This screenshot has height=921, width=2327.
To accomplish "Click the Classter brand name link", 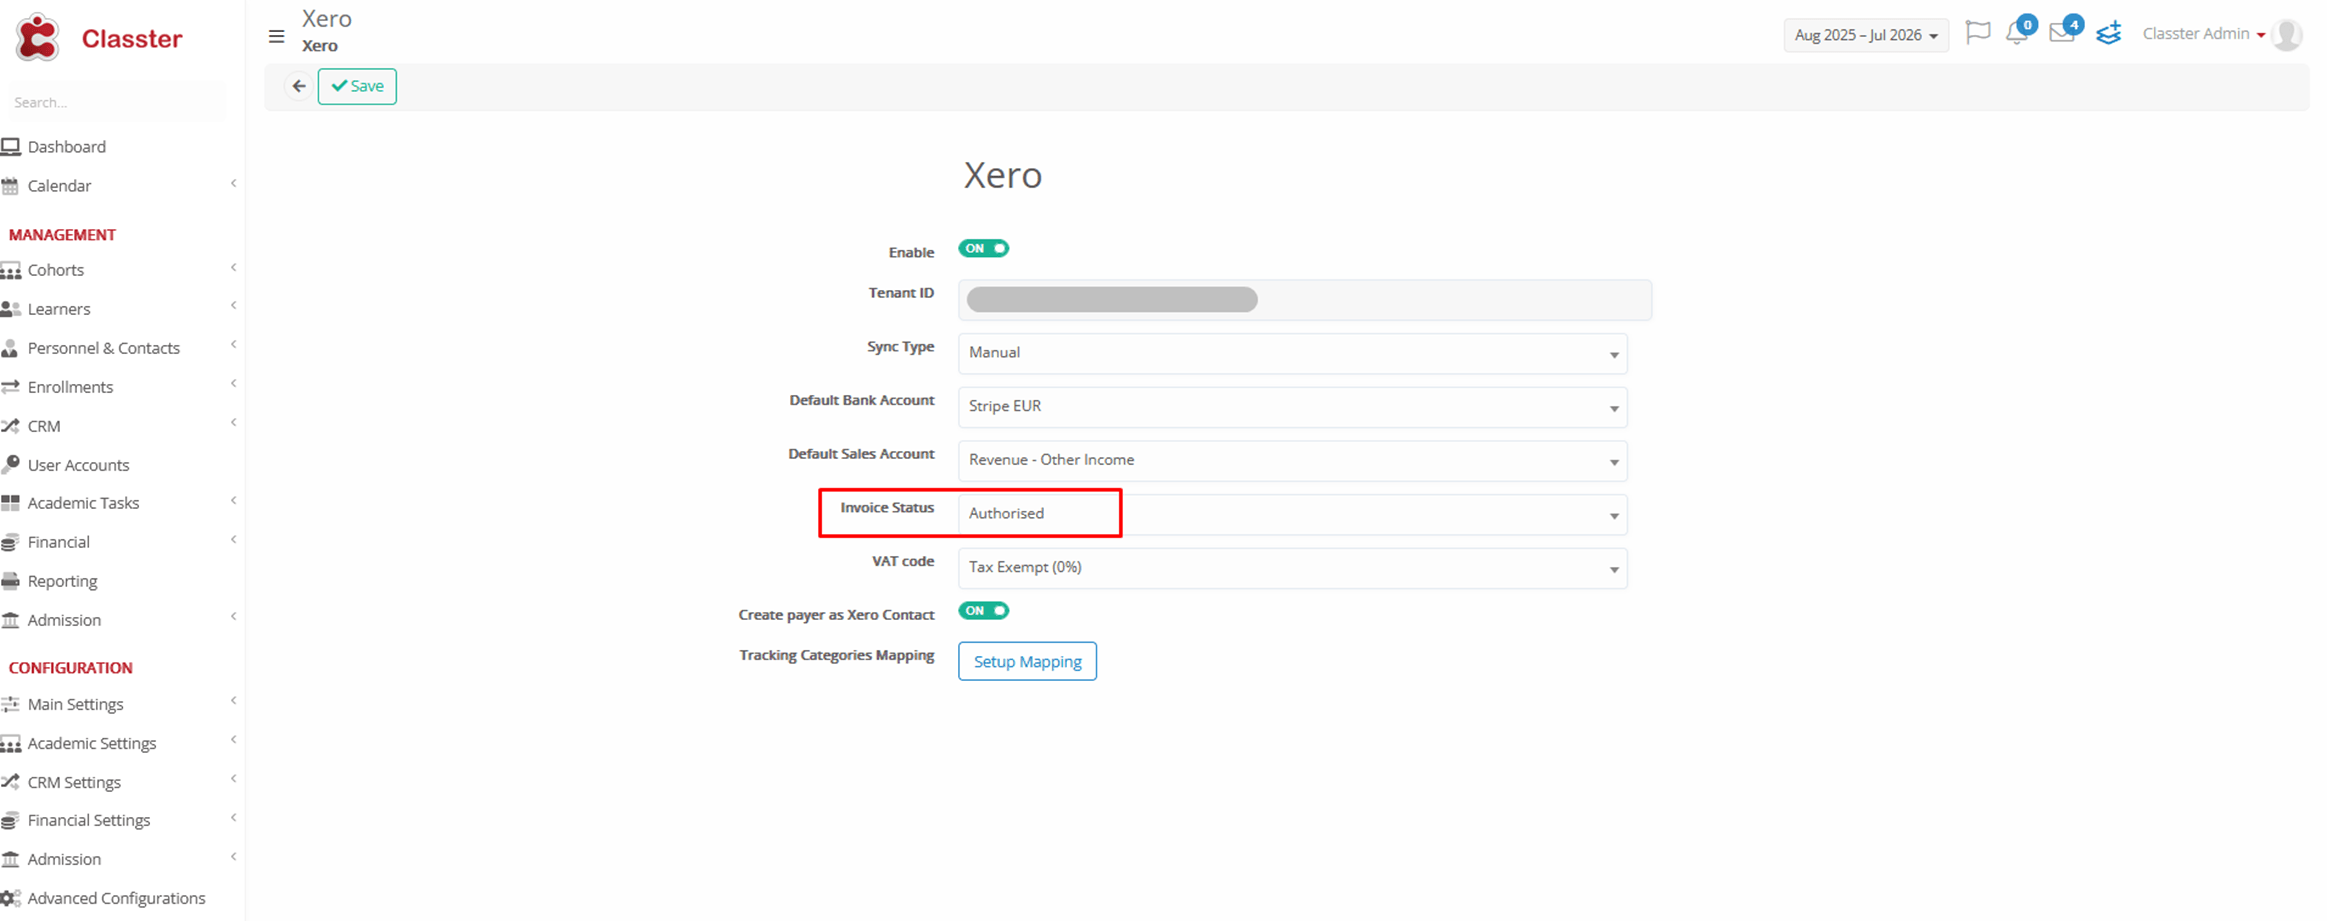I will [132, 39].
